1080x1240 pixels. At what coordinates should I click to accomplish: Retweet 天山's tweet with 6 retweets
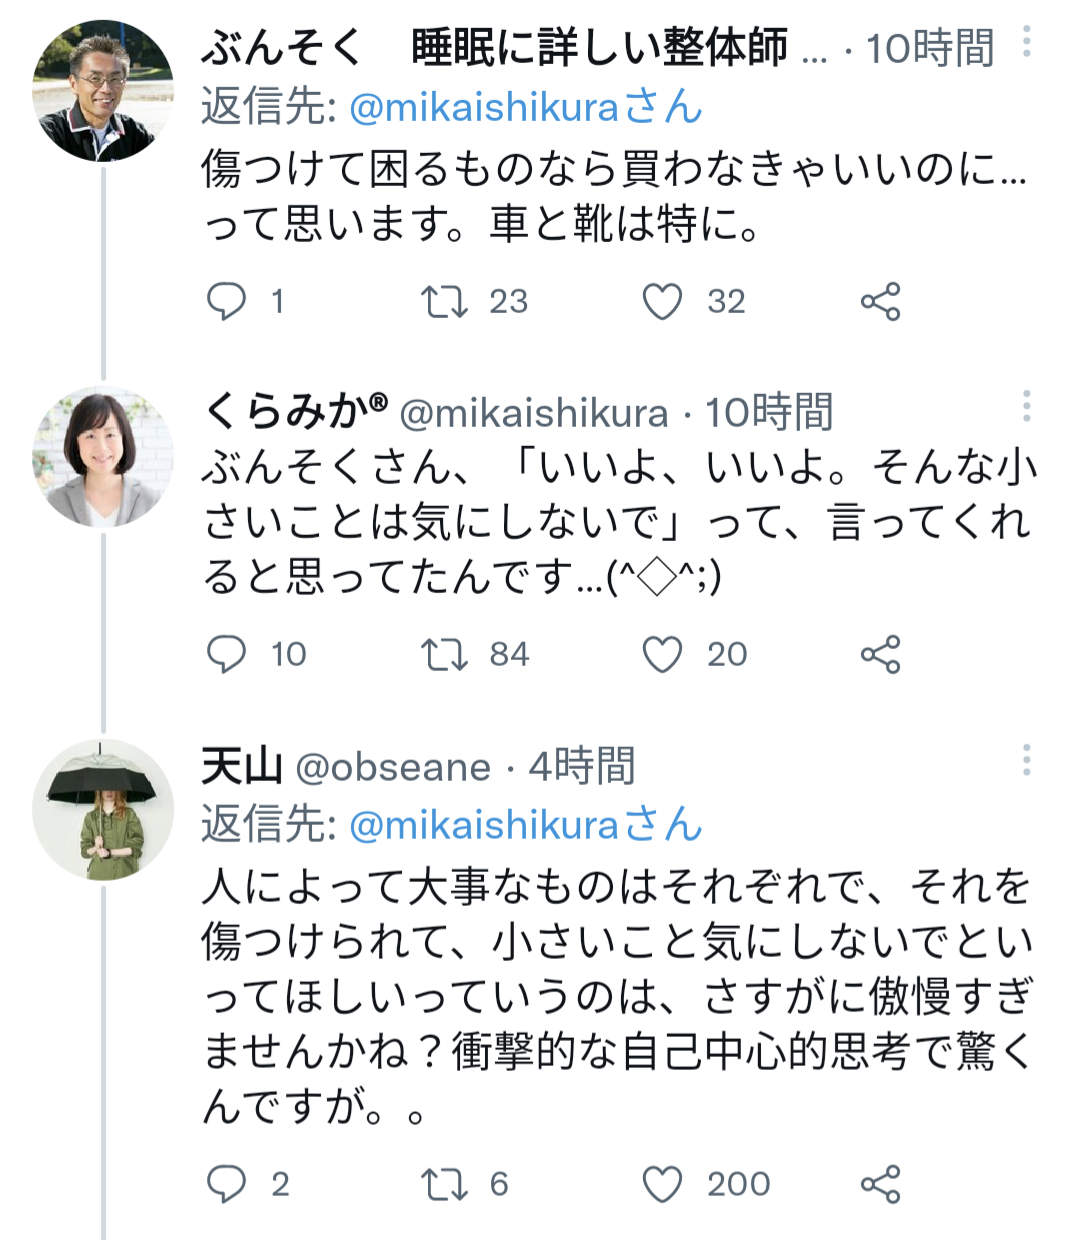pyautogui.click(x=444, y=1184)
